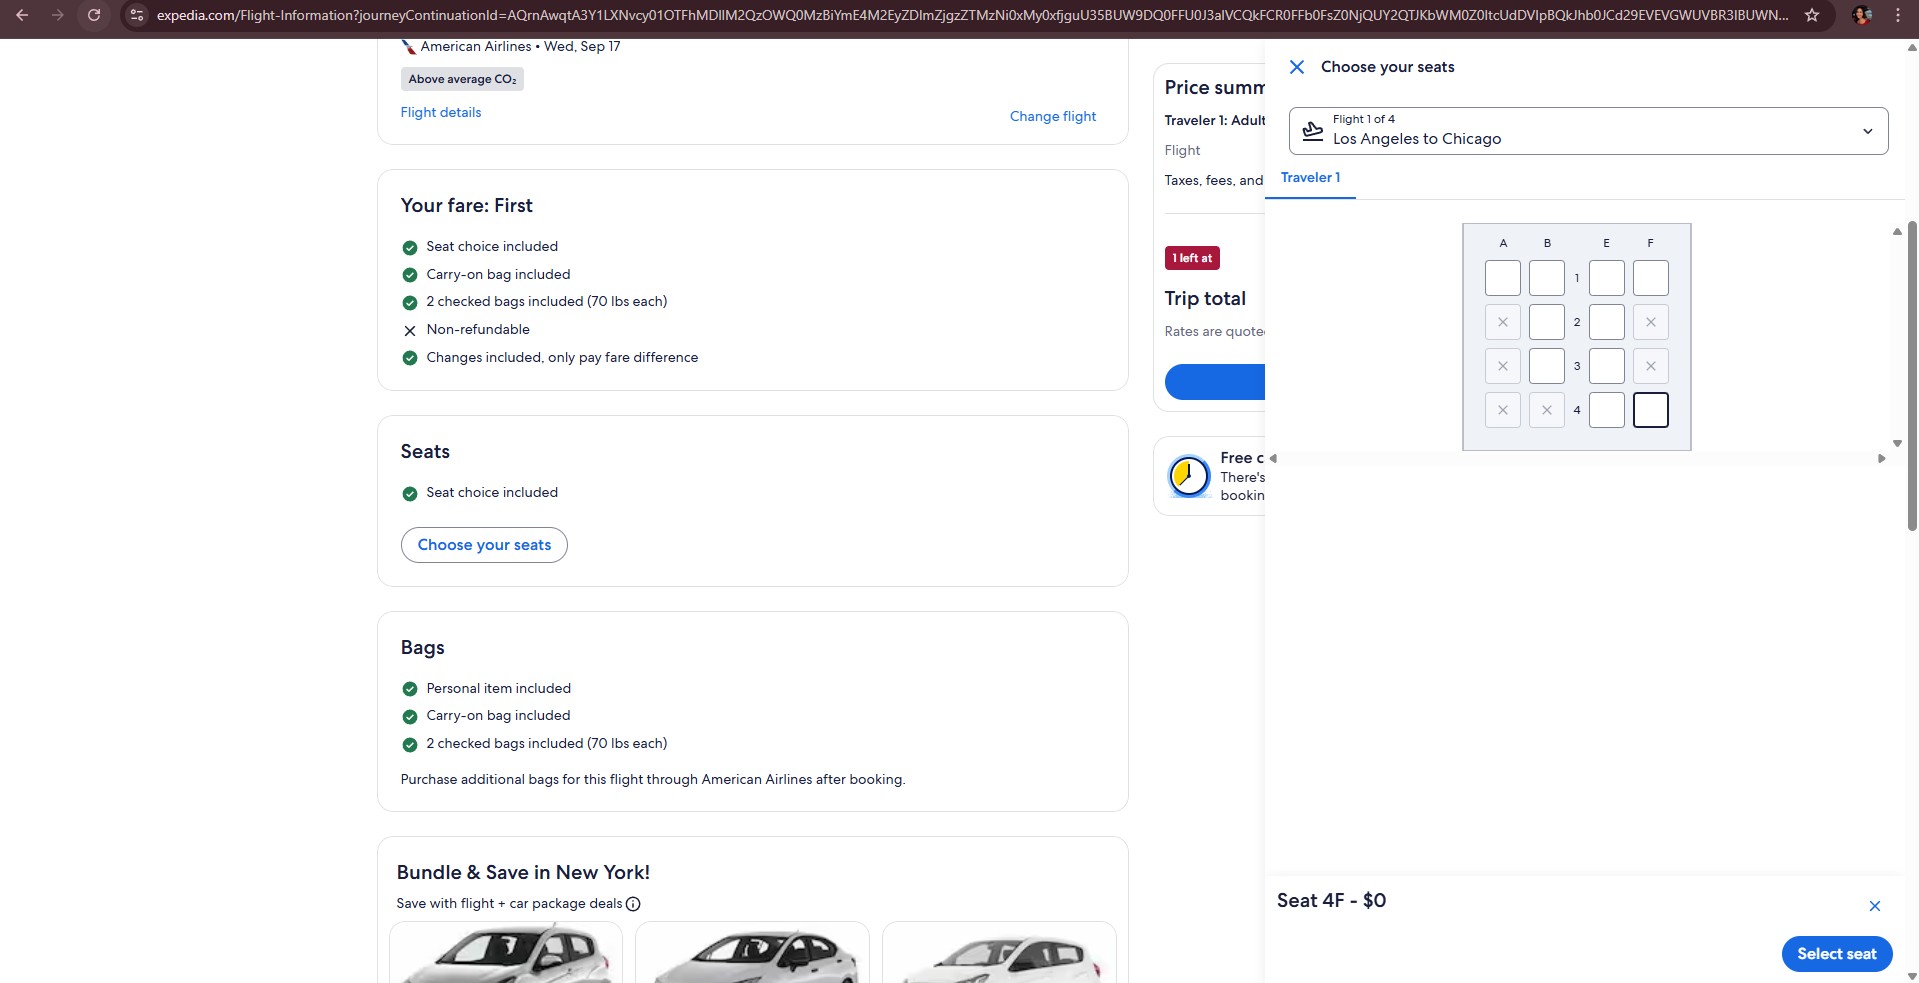
Task: Click unavailable seat 2F
Action: (x=1650, y=322)
